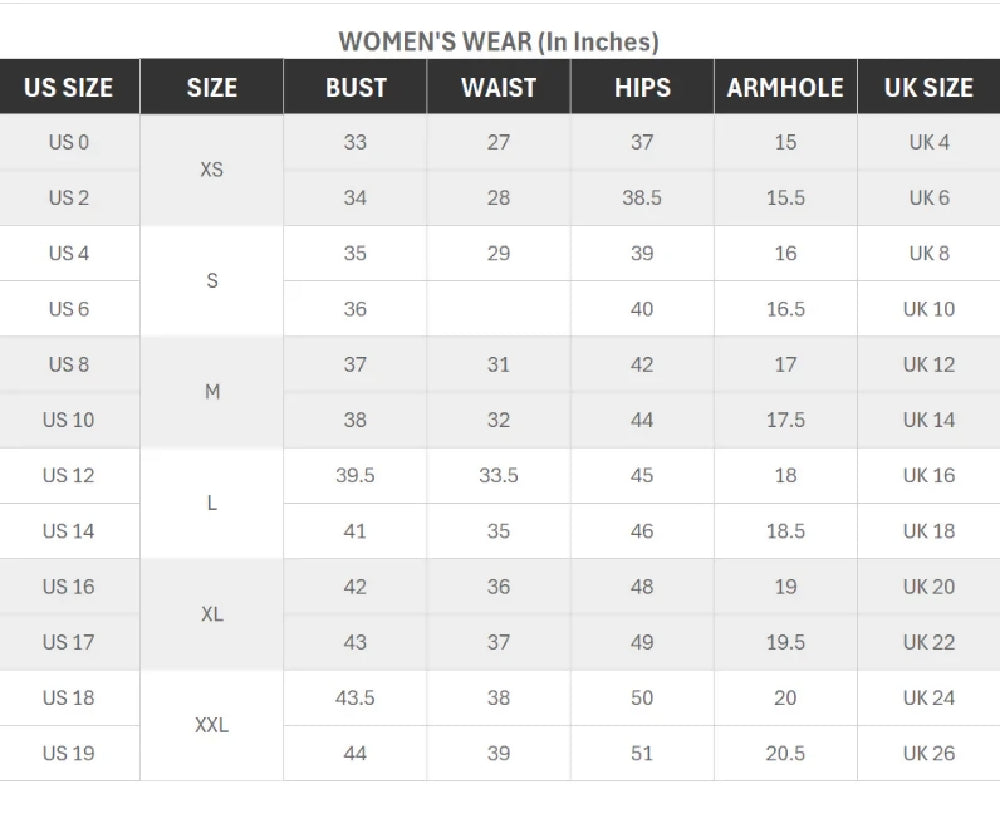
Task: Click the XS size cell
Action: (x=212, y=170)
